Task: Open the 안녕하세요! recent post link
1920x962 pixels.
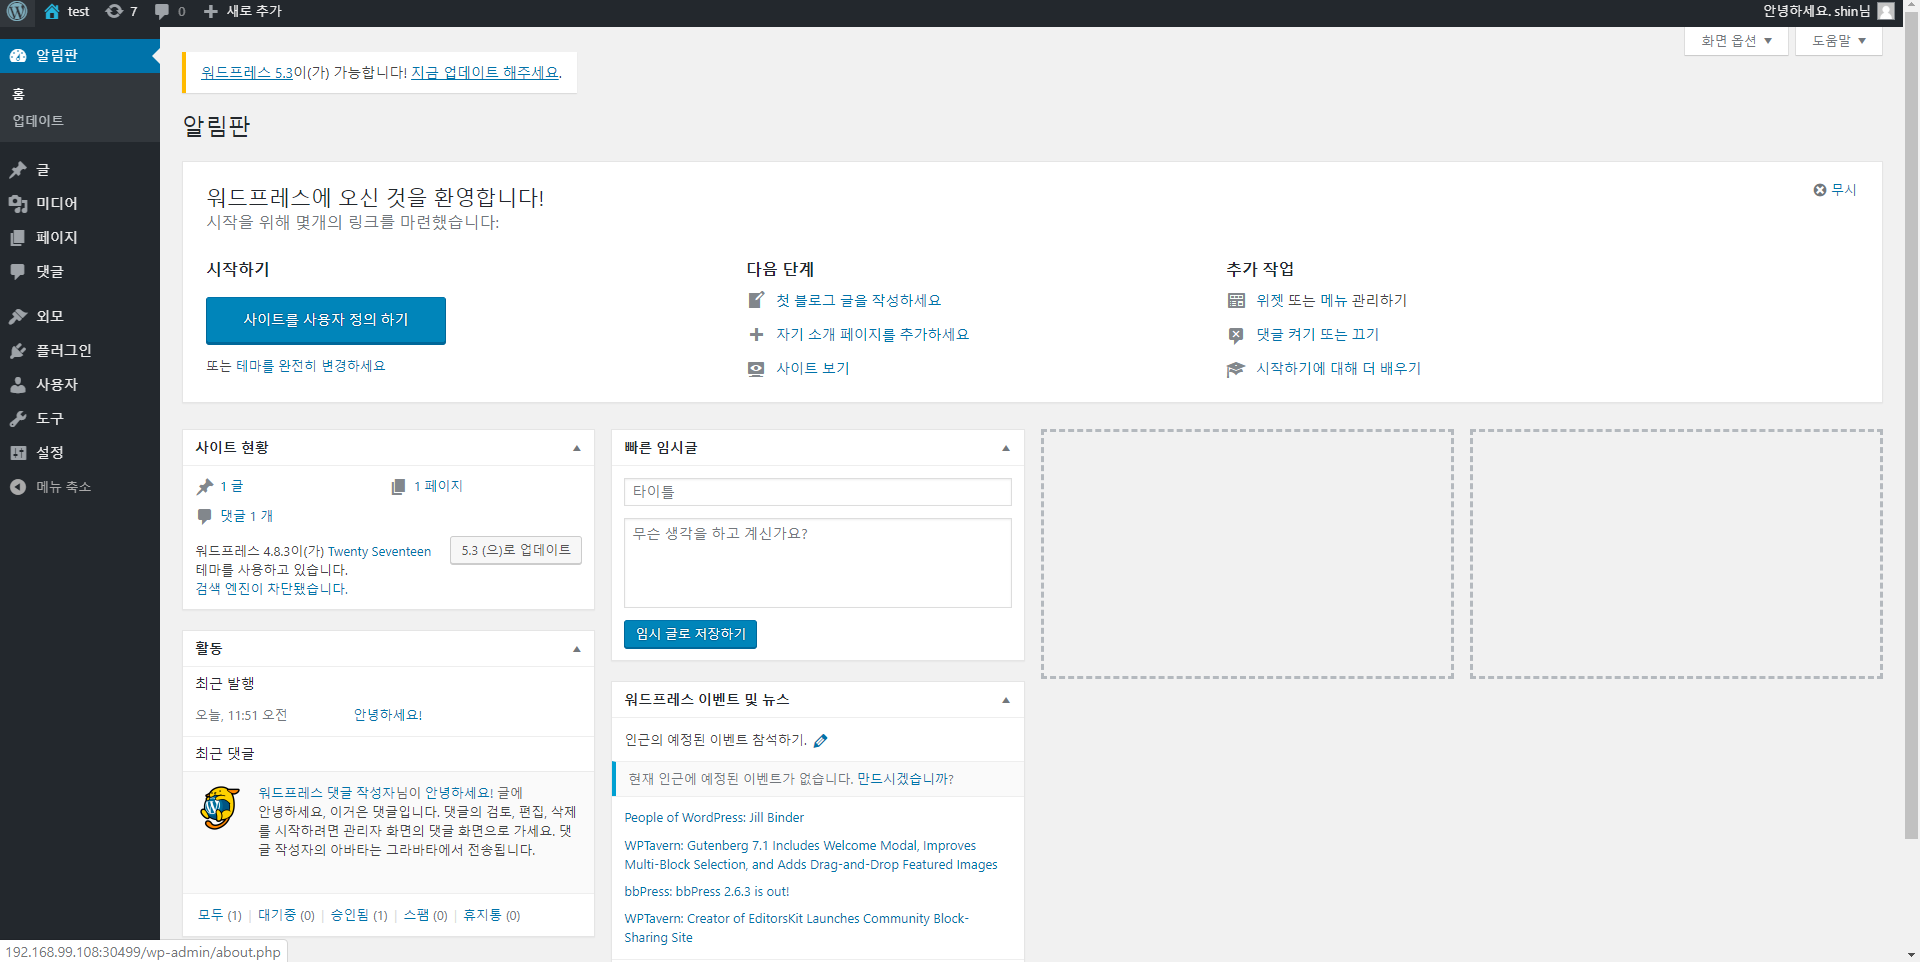Action: (388, 716)
